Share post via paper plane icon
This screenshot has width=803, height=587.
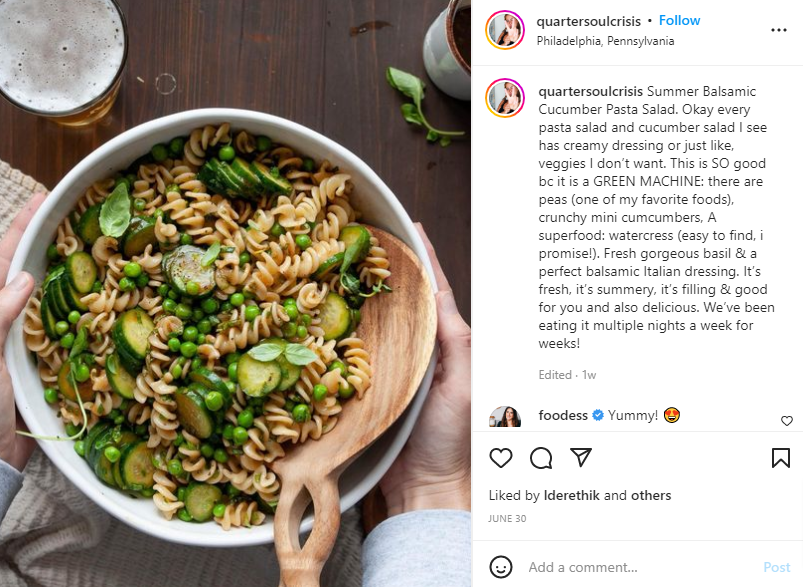581,457
